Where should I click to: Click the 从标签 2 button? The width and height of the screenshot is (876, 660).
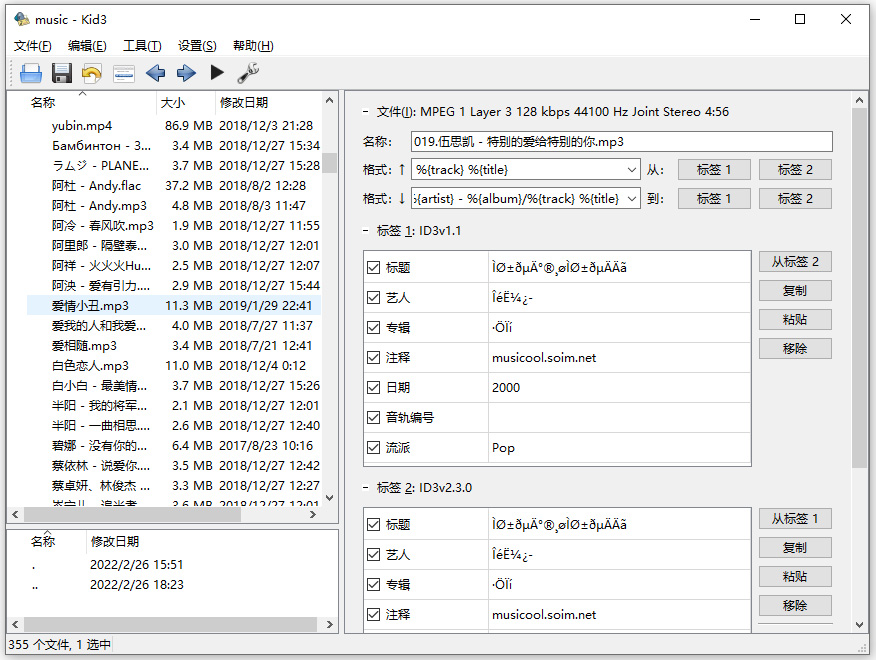pyautogui.click(x=795, y=262)
